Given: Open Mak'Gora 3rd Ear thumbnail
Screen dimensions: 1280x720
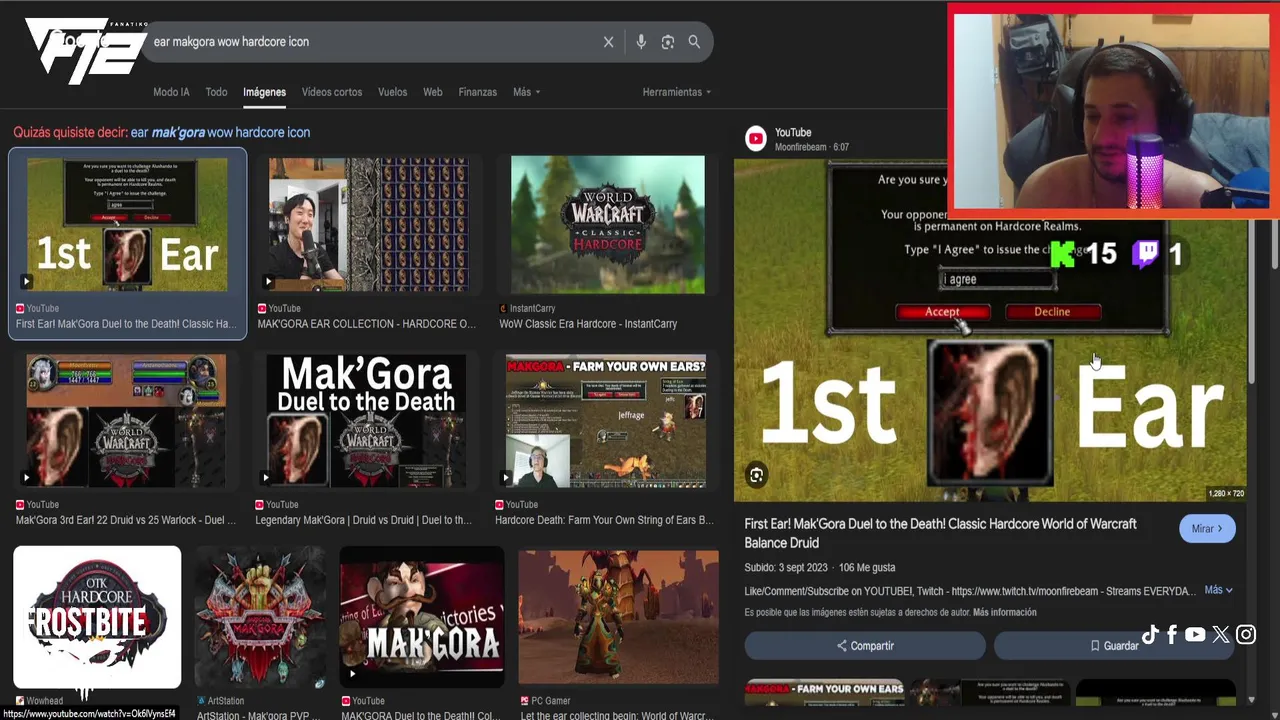Looking at the screenshot, I should pos(126,421).
